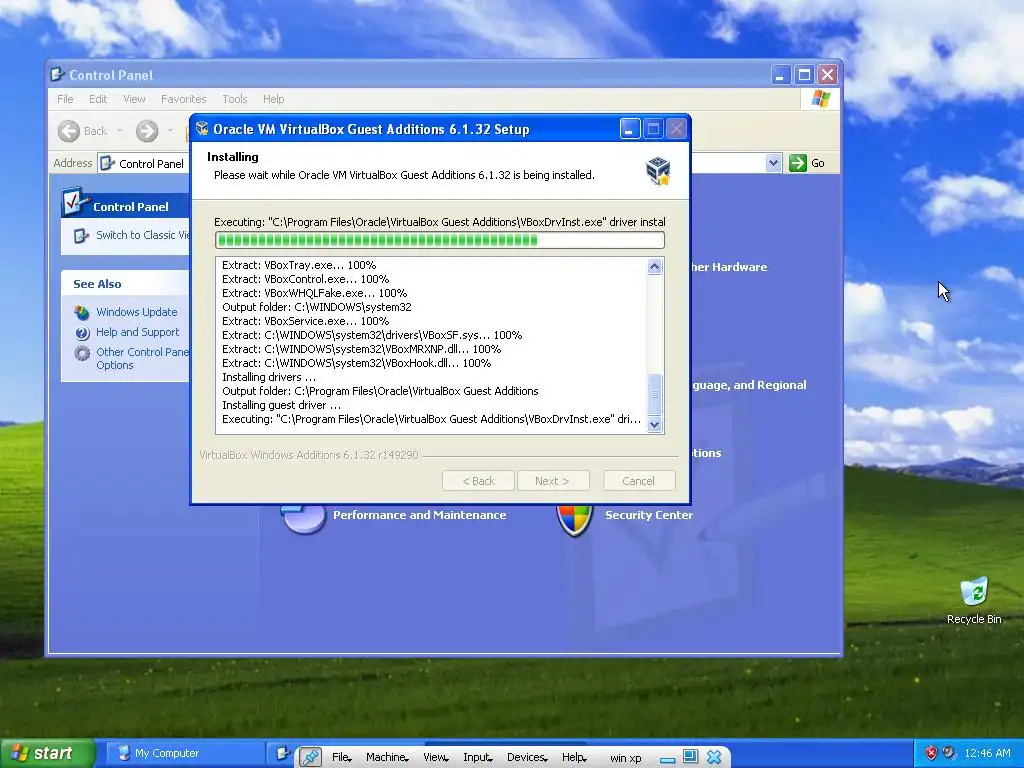
Task: Click the installer log scrollbar thumb
Action: pos(654,394)
